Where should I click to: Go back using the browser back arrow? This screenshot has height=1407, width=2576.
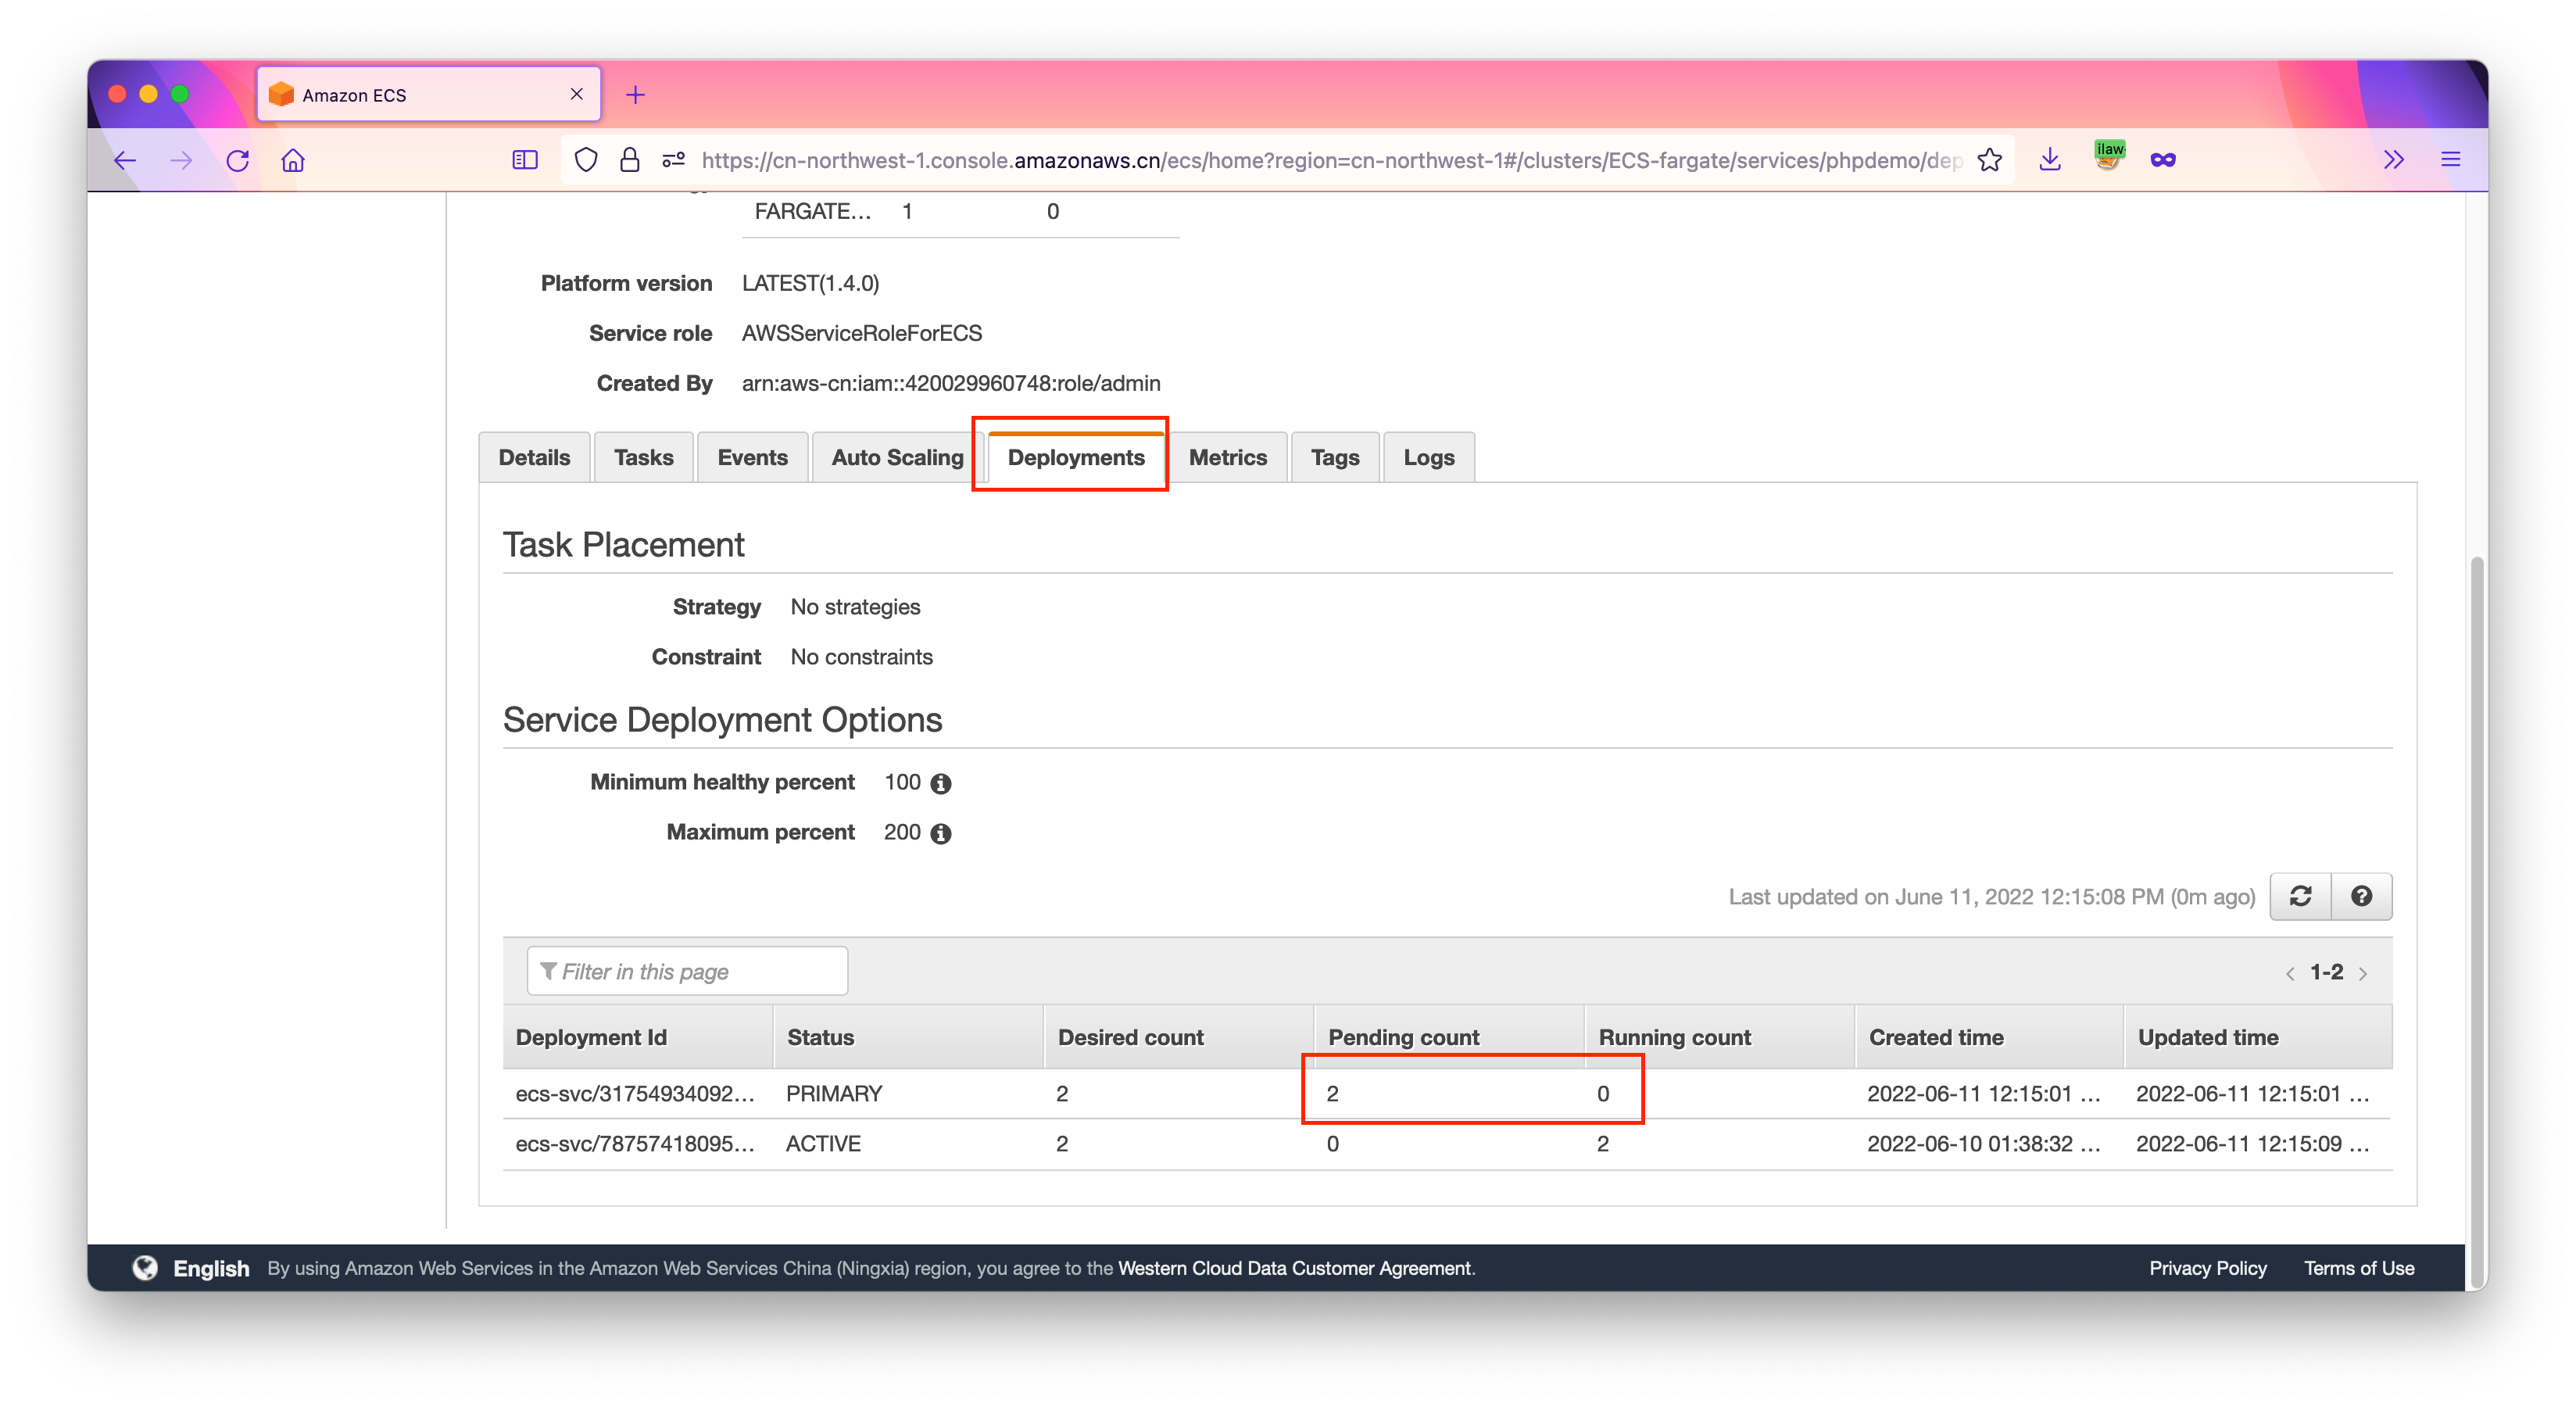124,160
